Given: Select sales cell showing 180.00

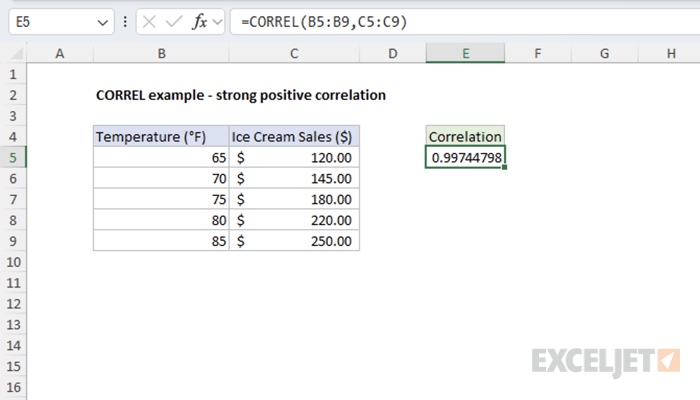Looking at the screenshot, I should (294, 199).
